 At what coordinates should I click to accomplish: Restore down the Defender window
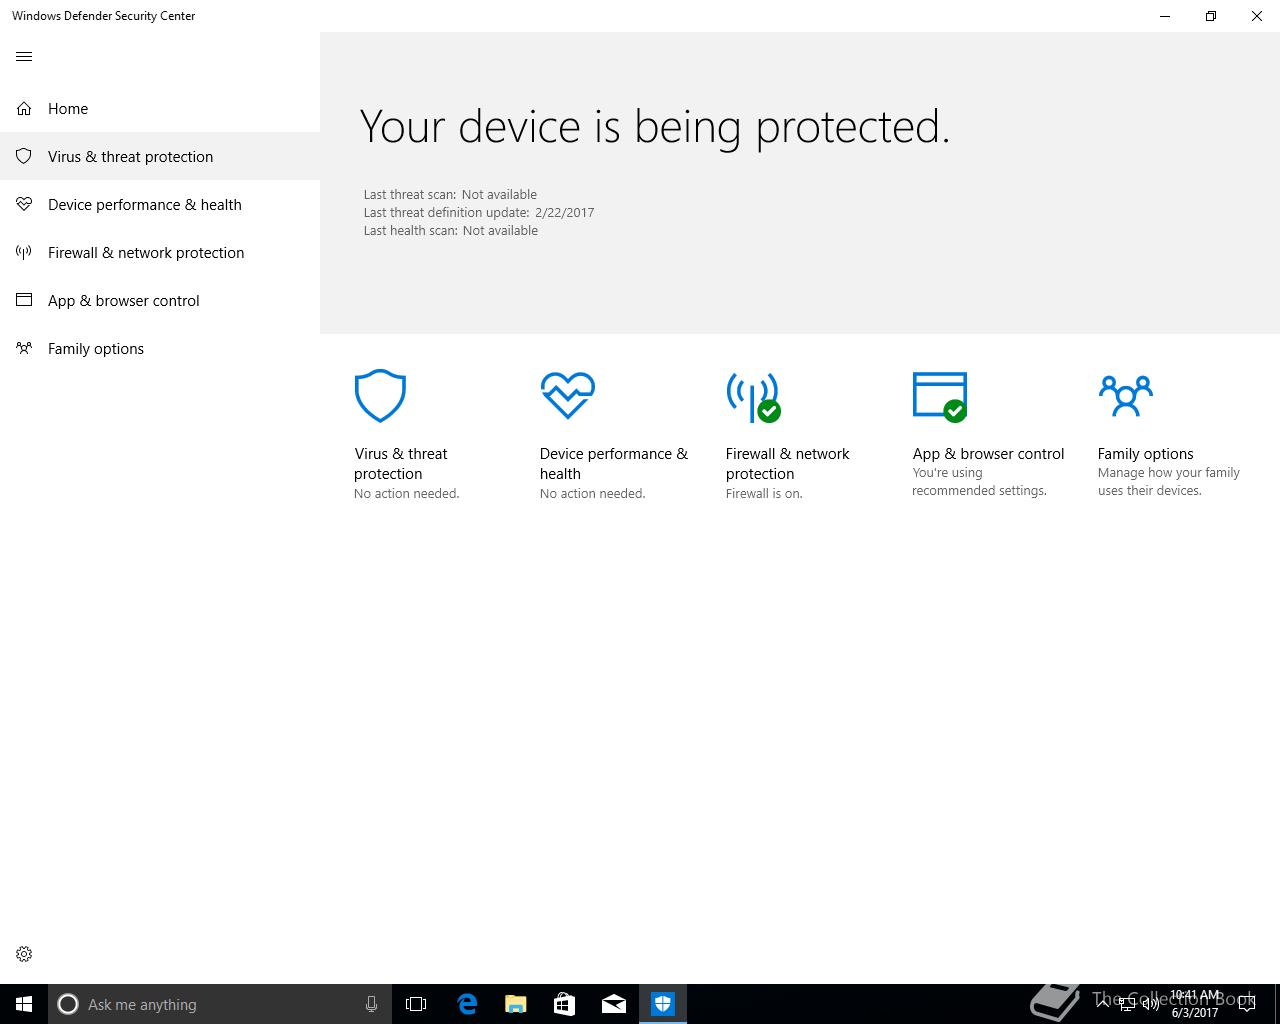[x=1211, y=16]
